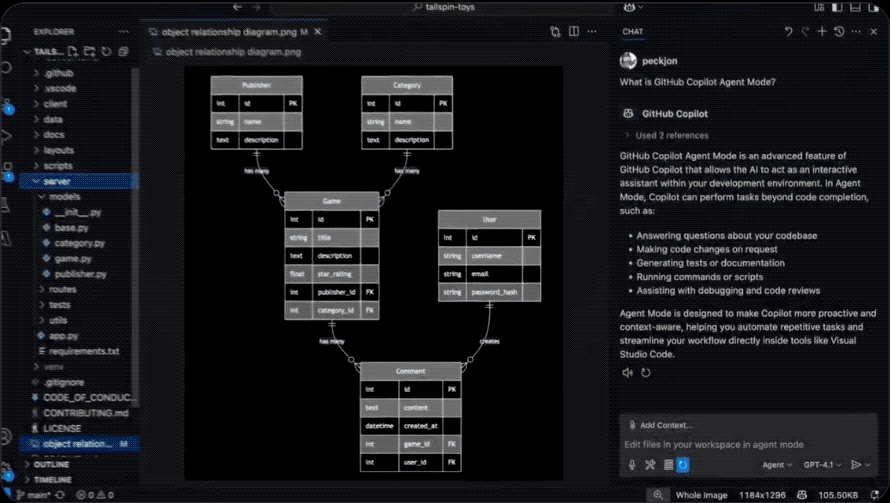
Task: Redo last chat request
Action: (x=805, y=32)
